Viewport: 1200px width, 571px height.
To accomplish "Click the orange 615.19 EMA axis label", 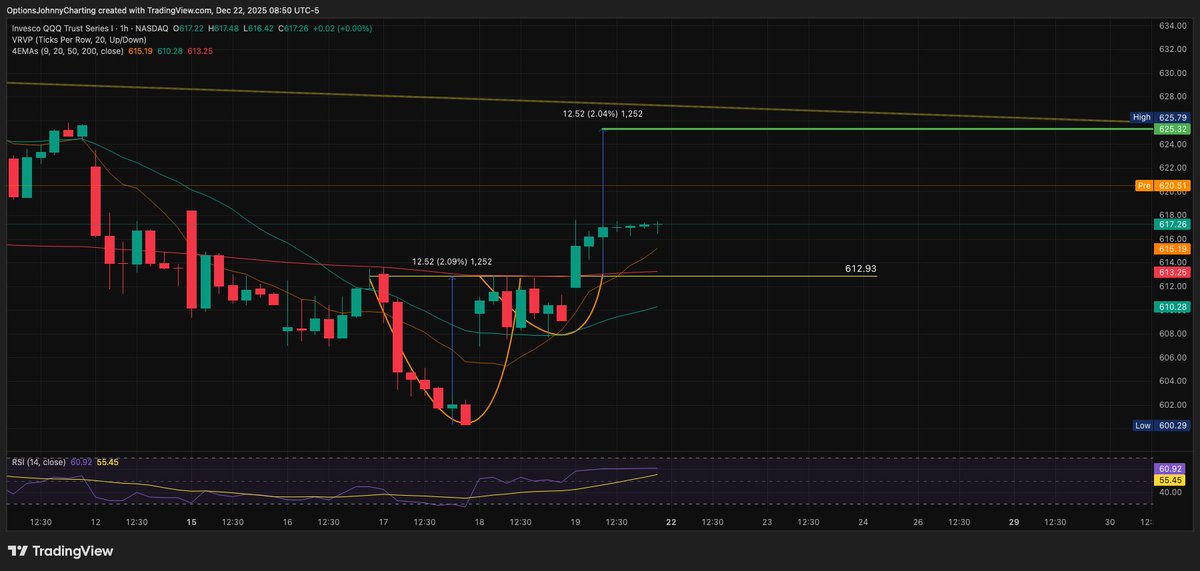I will point(1171,248).
